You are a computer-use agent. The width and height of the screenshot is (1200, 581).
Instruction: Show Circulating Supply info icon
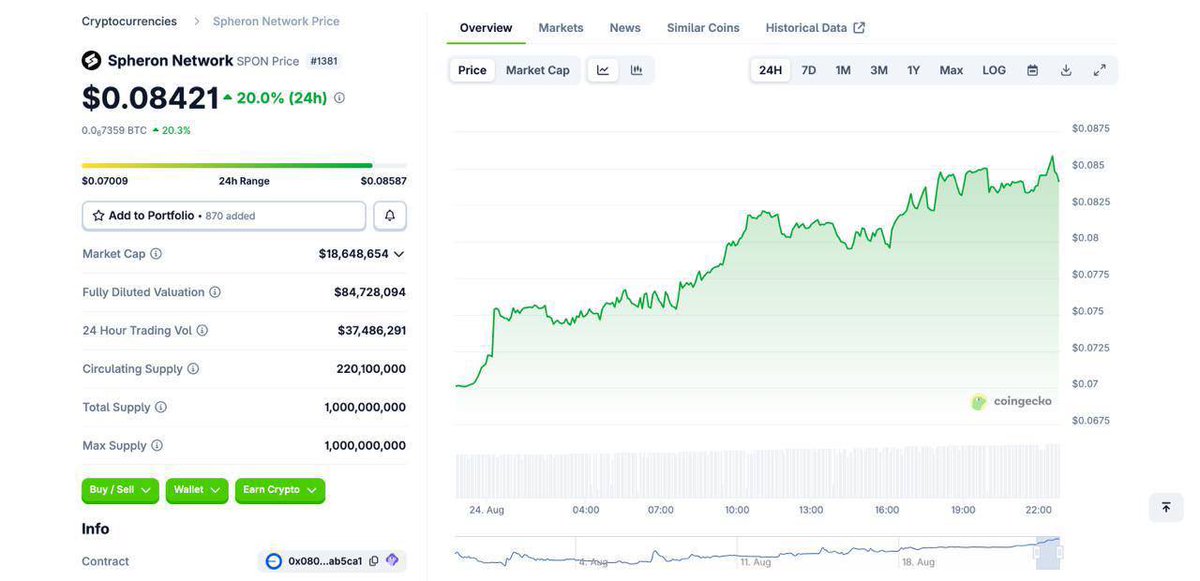pyautogui.click(x=193, y=369)
